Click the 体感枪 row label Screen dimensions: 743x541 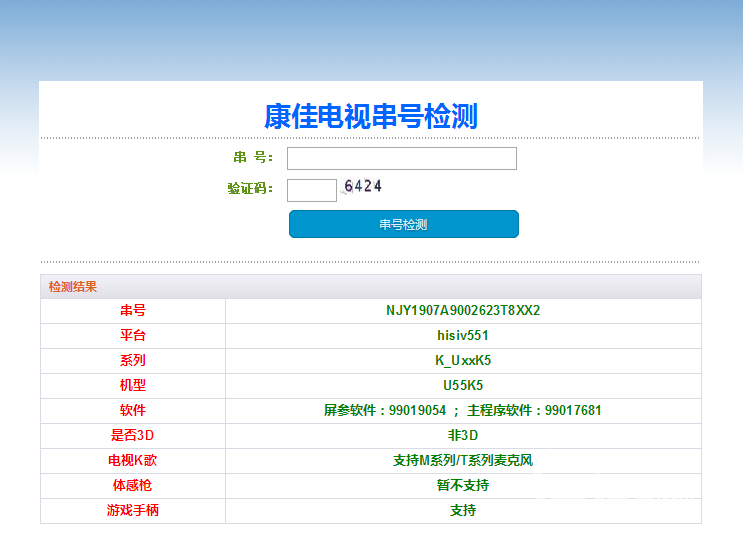(x=133, y=485)
